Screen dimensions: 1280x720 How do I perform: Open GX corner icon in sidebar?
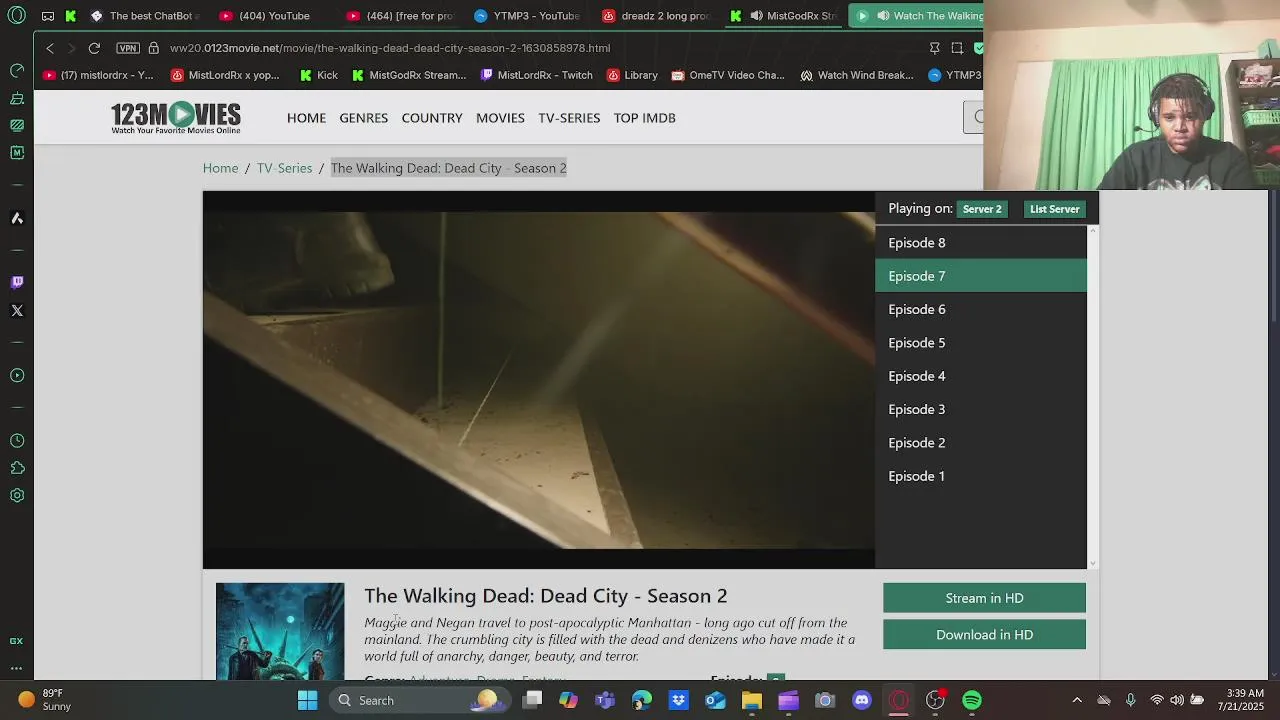point(17,641)
